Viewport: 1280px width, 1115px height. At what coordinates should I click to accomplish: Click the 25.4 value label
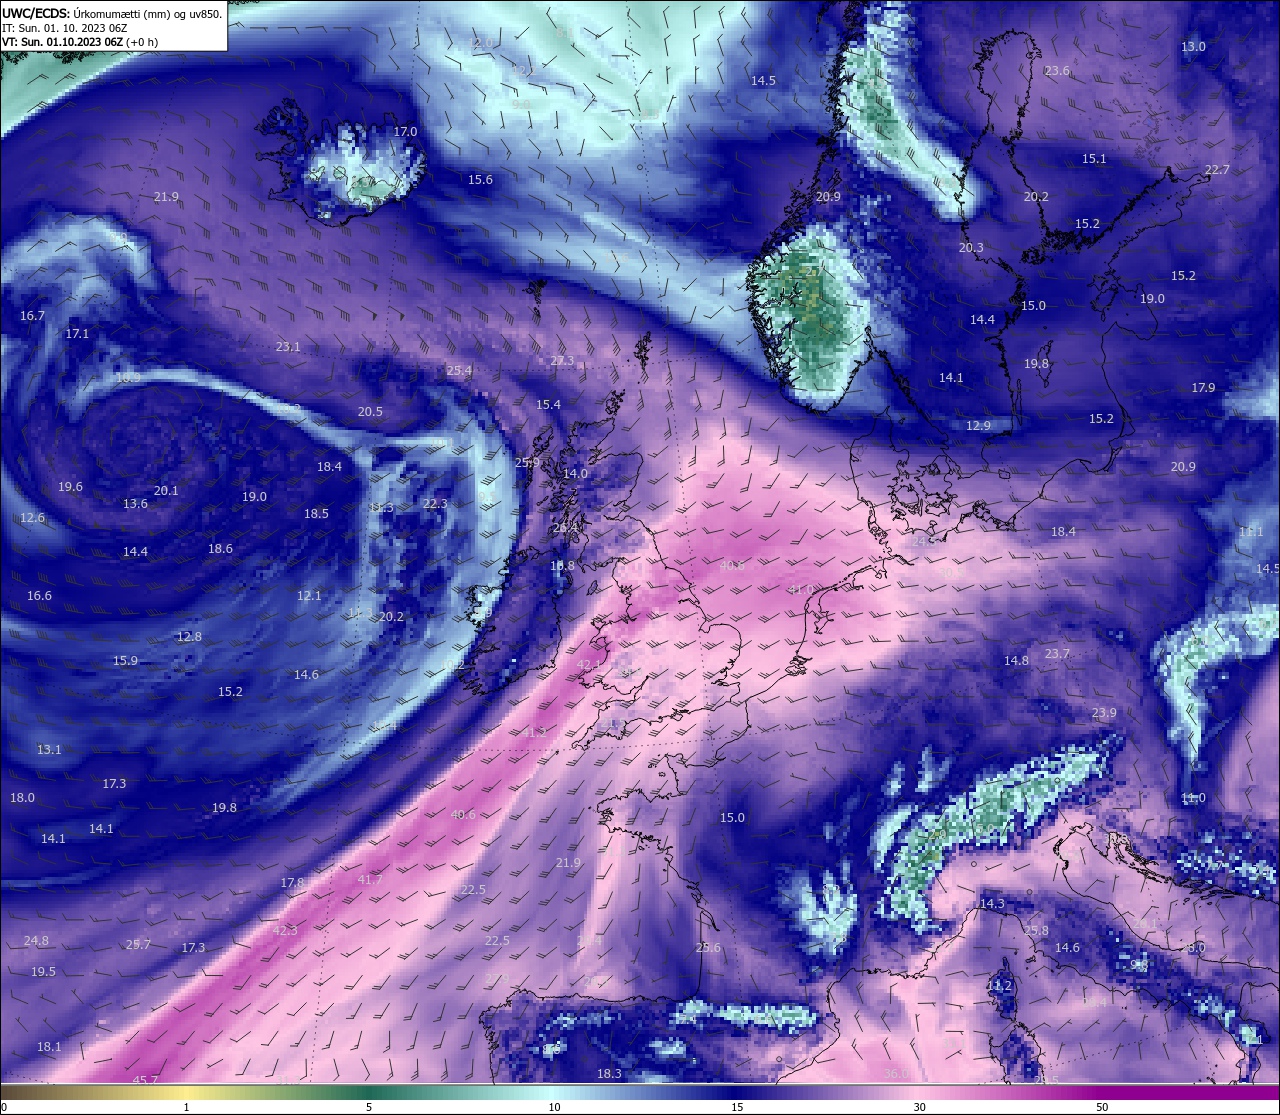[459, 371]
